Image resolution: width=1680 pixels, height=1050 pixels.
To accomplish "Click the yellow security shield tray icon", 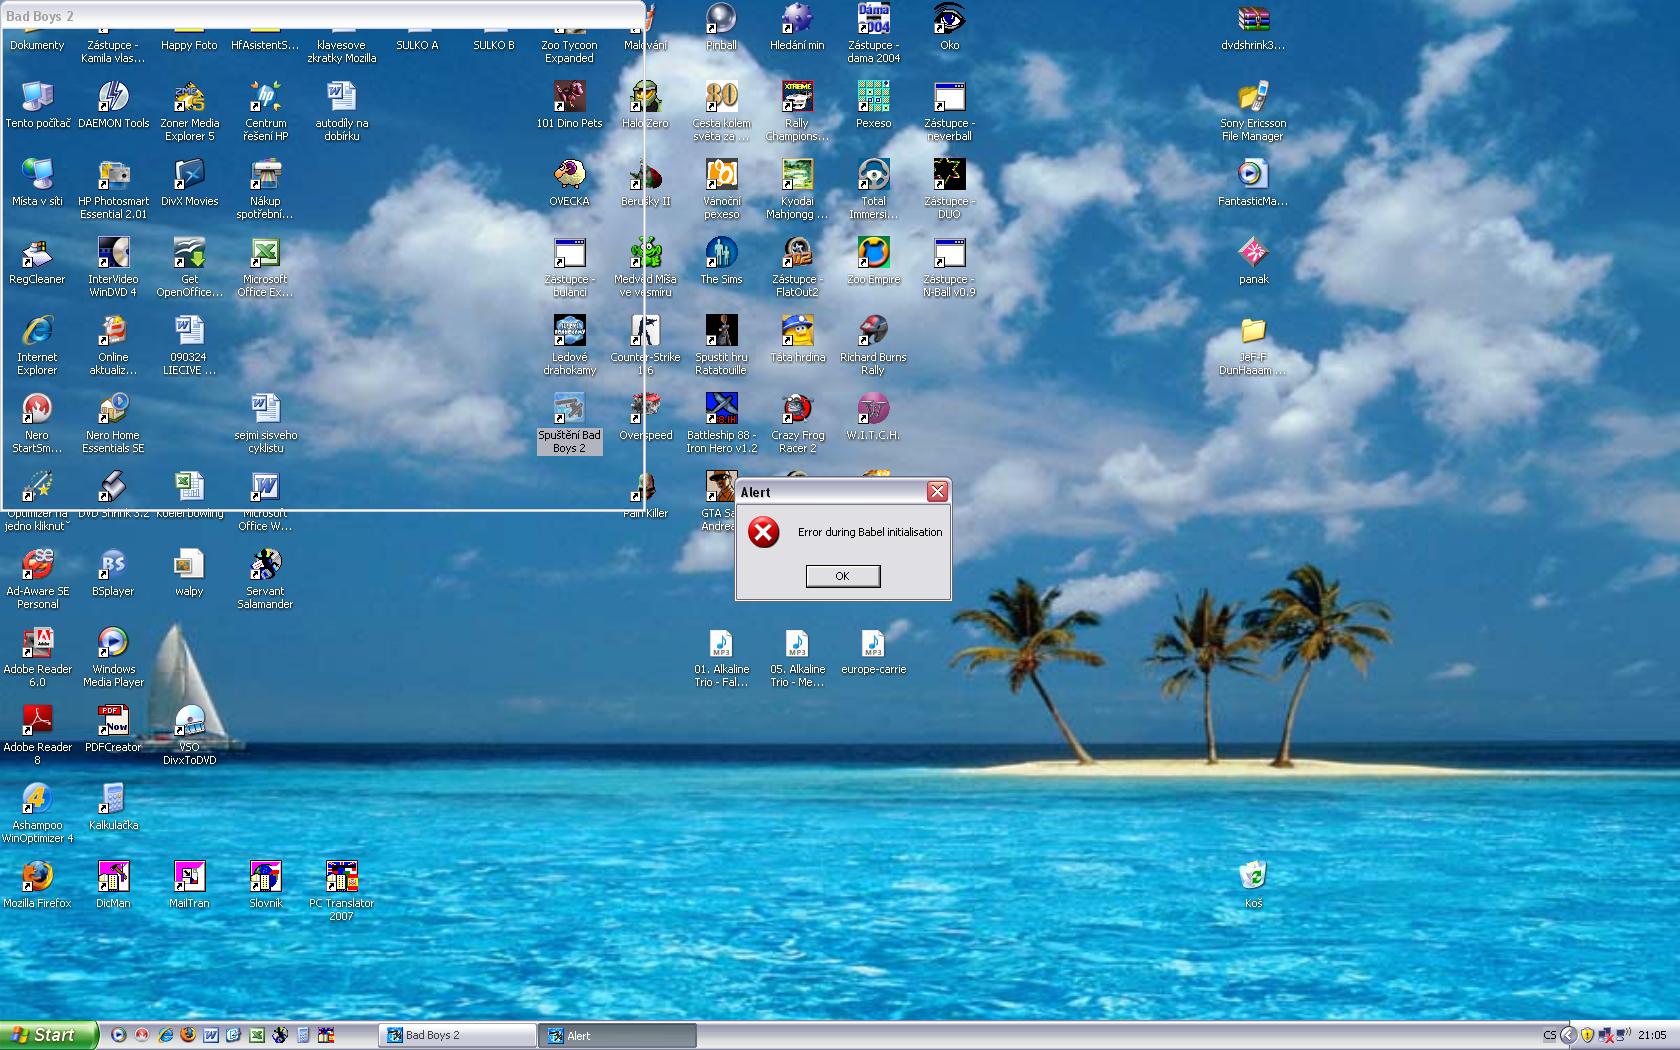I will pyautogui.click(x=1587, y=1035).
